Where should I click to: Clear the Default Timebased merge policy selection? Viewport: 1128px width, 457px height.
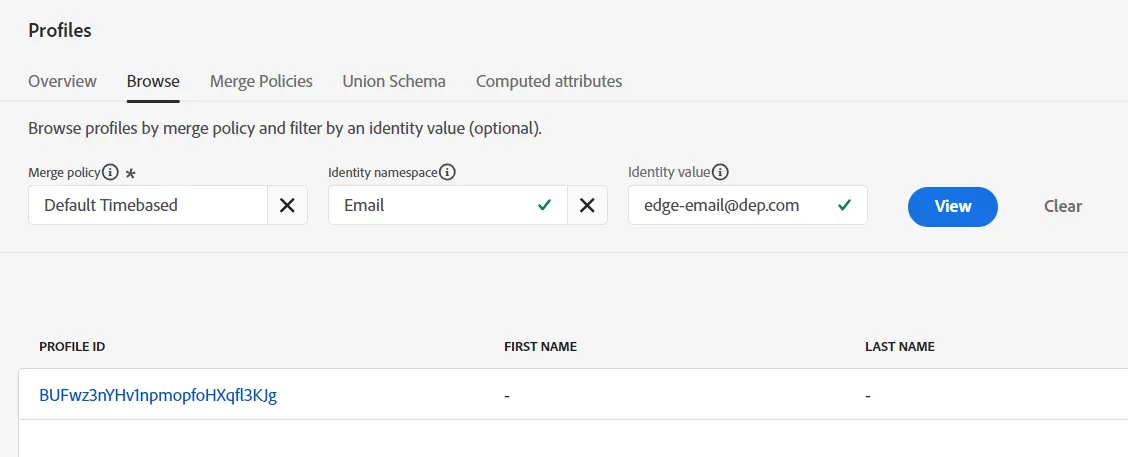tap(287, 205)
